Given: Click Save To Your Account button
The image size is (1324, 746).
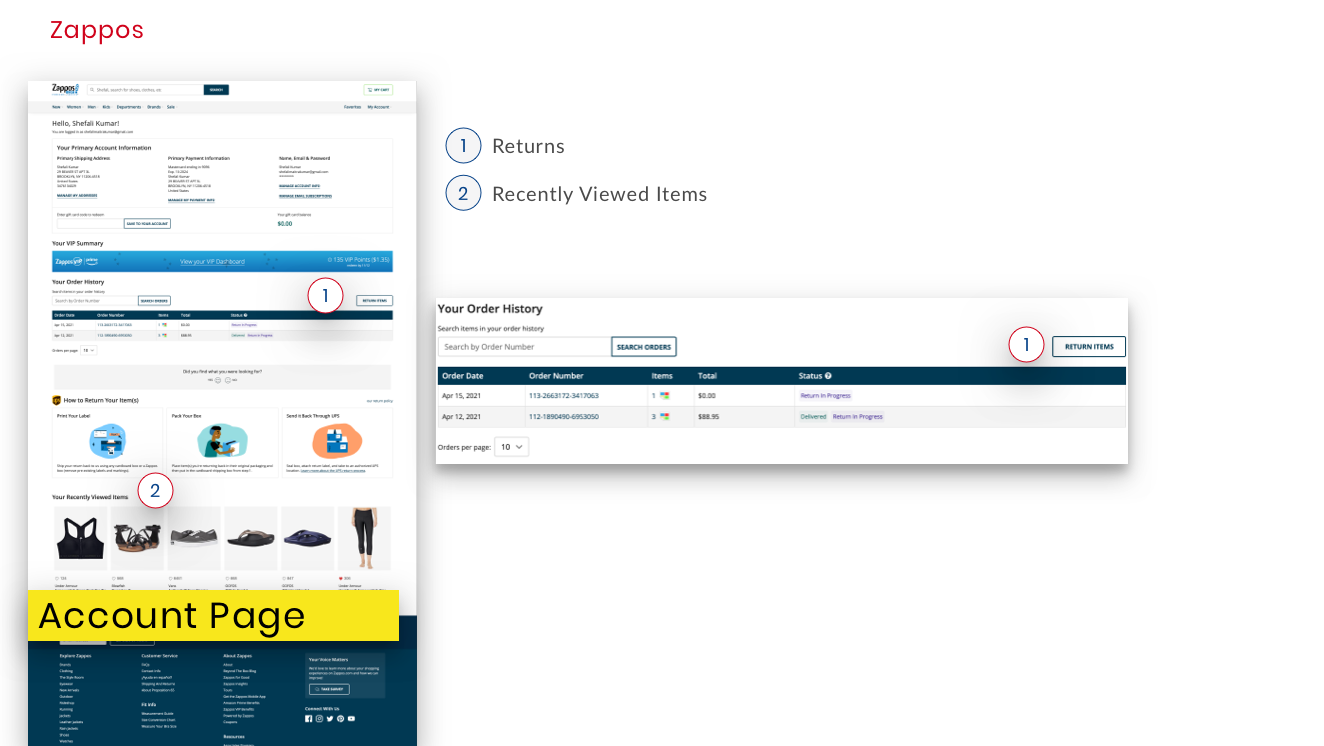Looking at the screenshot, I should click(x=147, y=224).
